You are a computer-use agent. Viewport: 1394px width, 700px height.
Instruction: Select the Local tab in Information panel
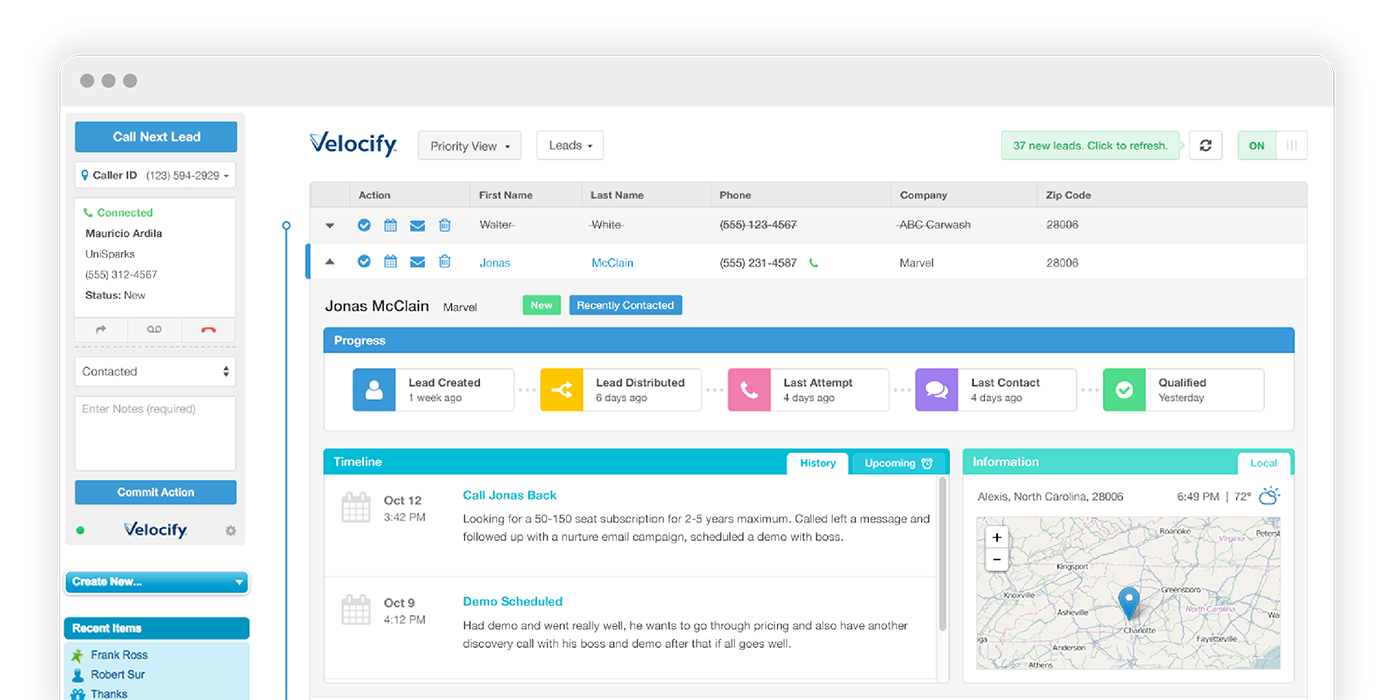click(1263, 462)
